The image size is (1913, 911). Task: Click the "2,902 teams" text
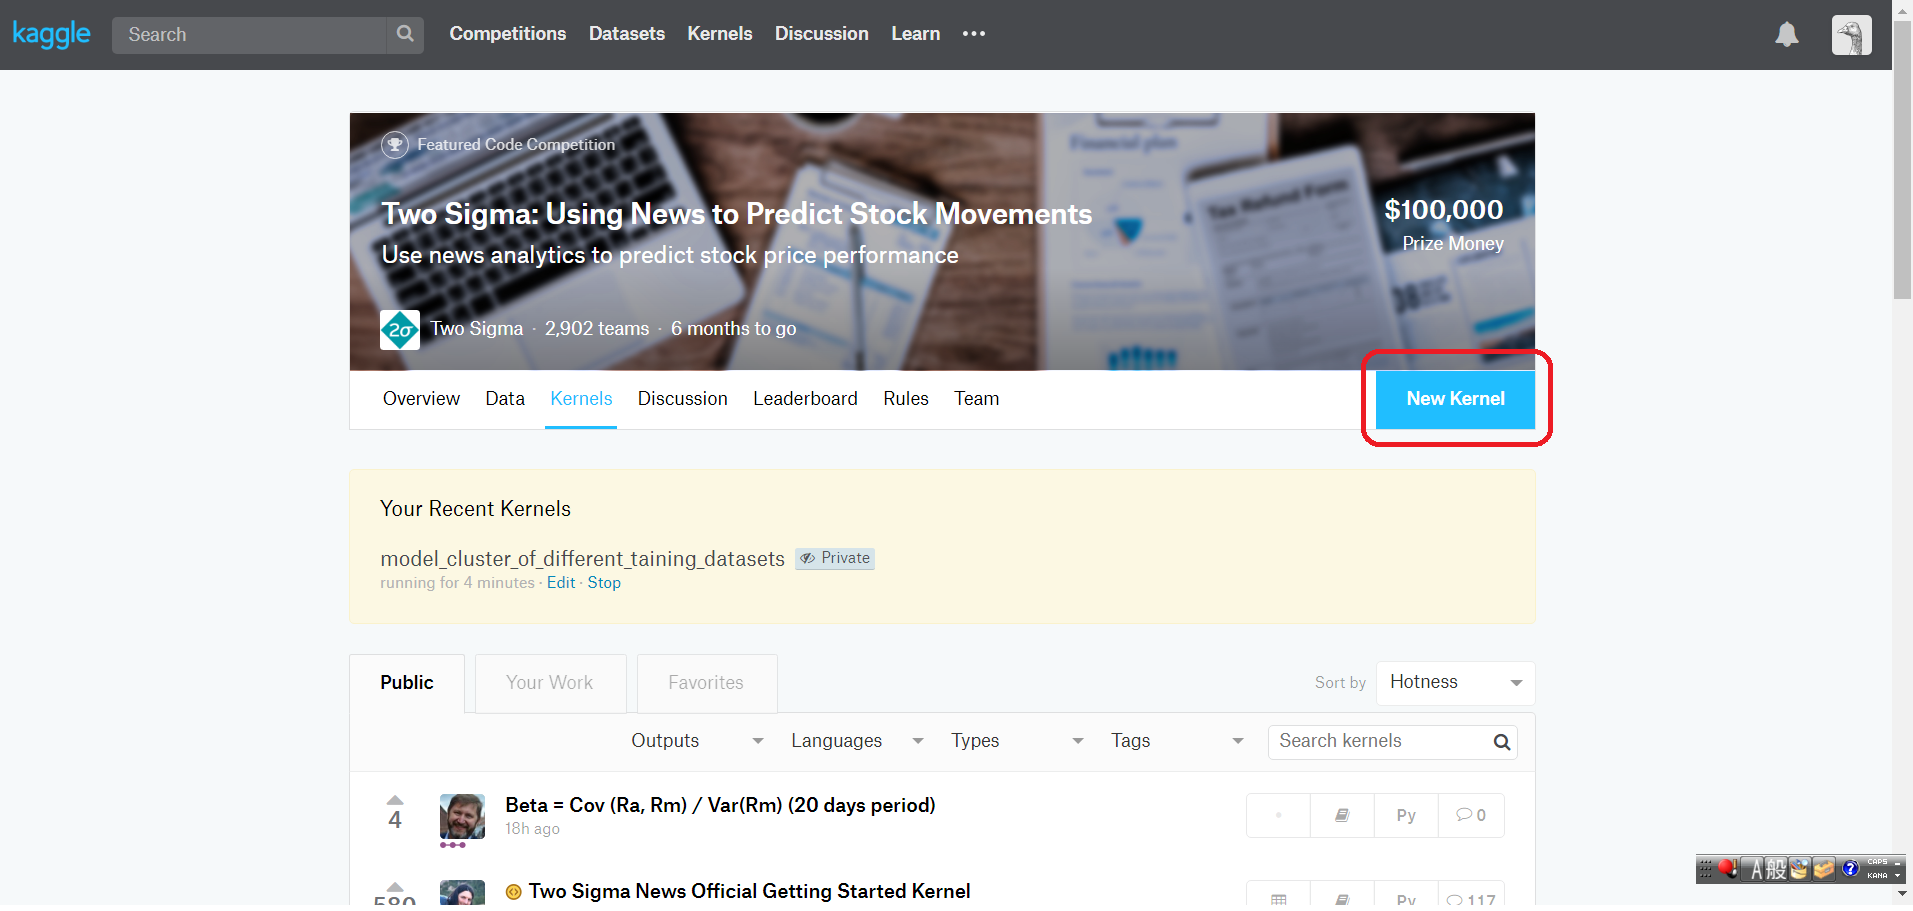click(x=597, y=329)
